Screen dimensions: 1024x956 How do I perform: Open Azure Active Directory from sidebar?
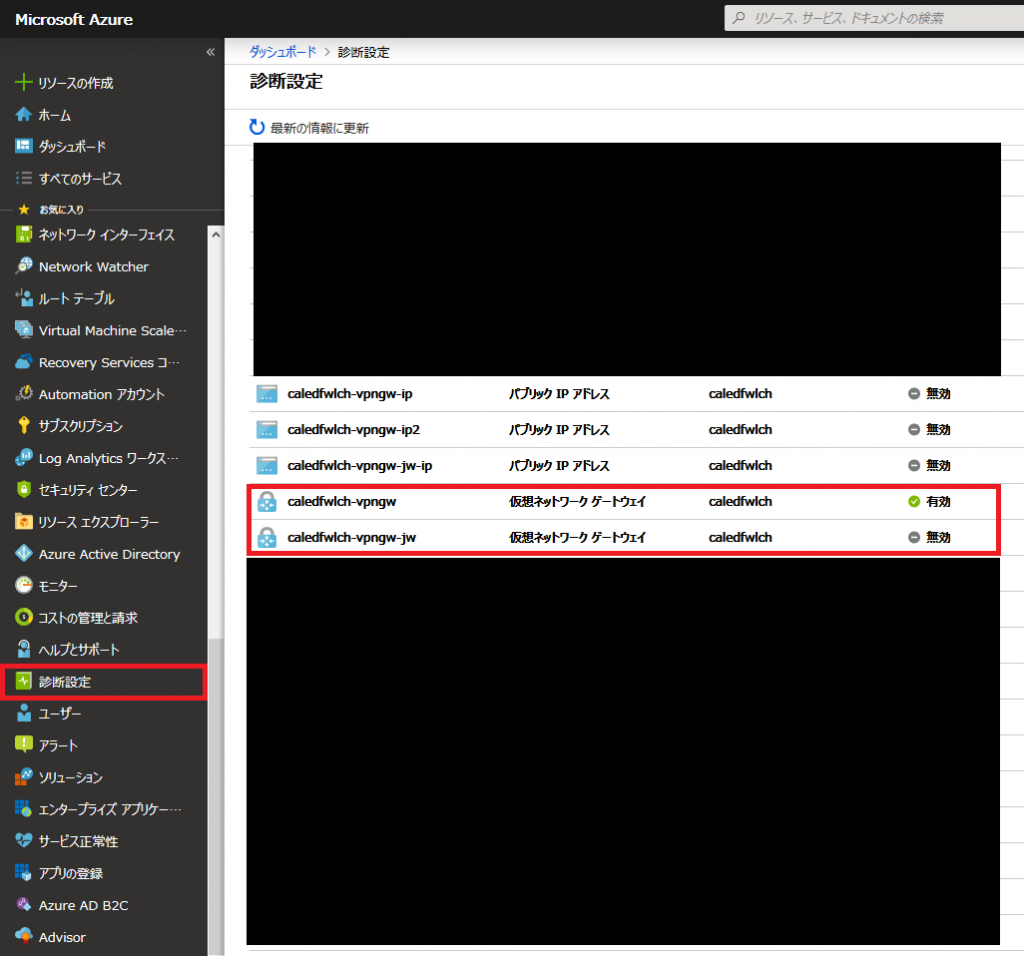(x=109, y=554)
